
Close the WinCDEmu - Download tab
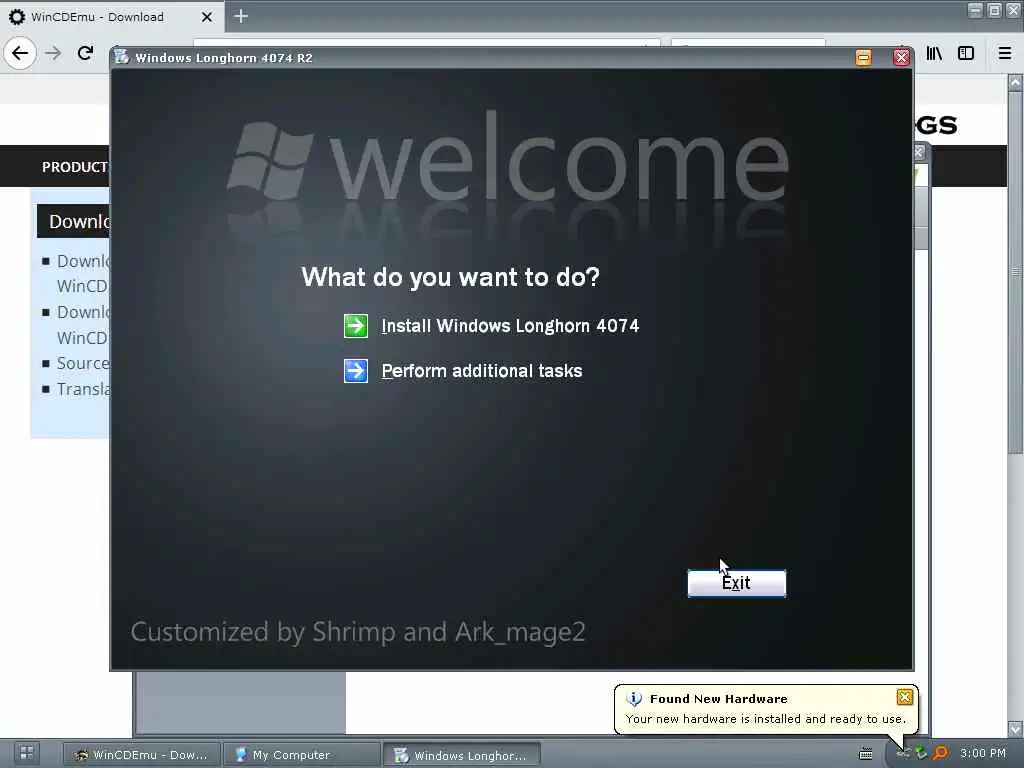[x=207, y=17]
